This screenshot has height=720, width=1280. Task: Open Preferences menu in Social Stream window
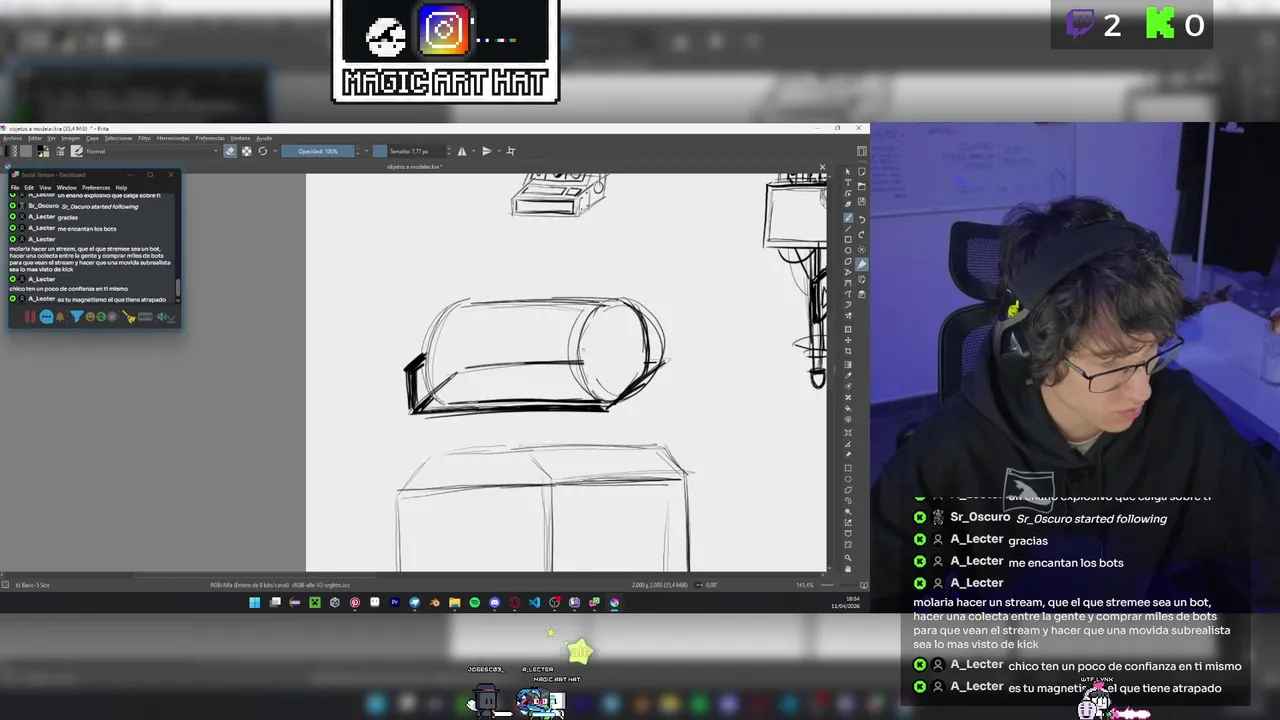pyautogui.click(x=96, y=188)
